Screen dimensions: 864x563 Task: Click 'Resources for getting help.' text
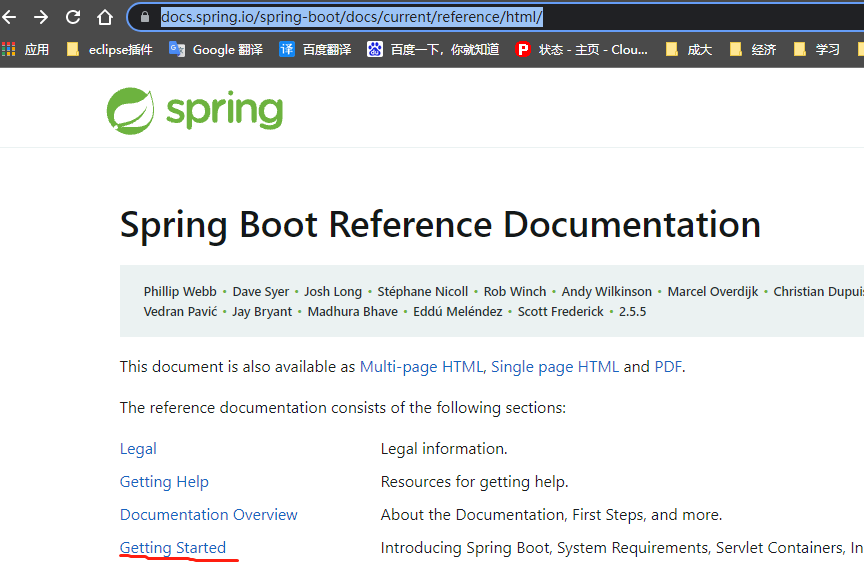[x=474, y=482]
